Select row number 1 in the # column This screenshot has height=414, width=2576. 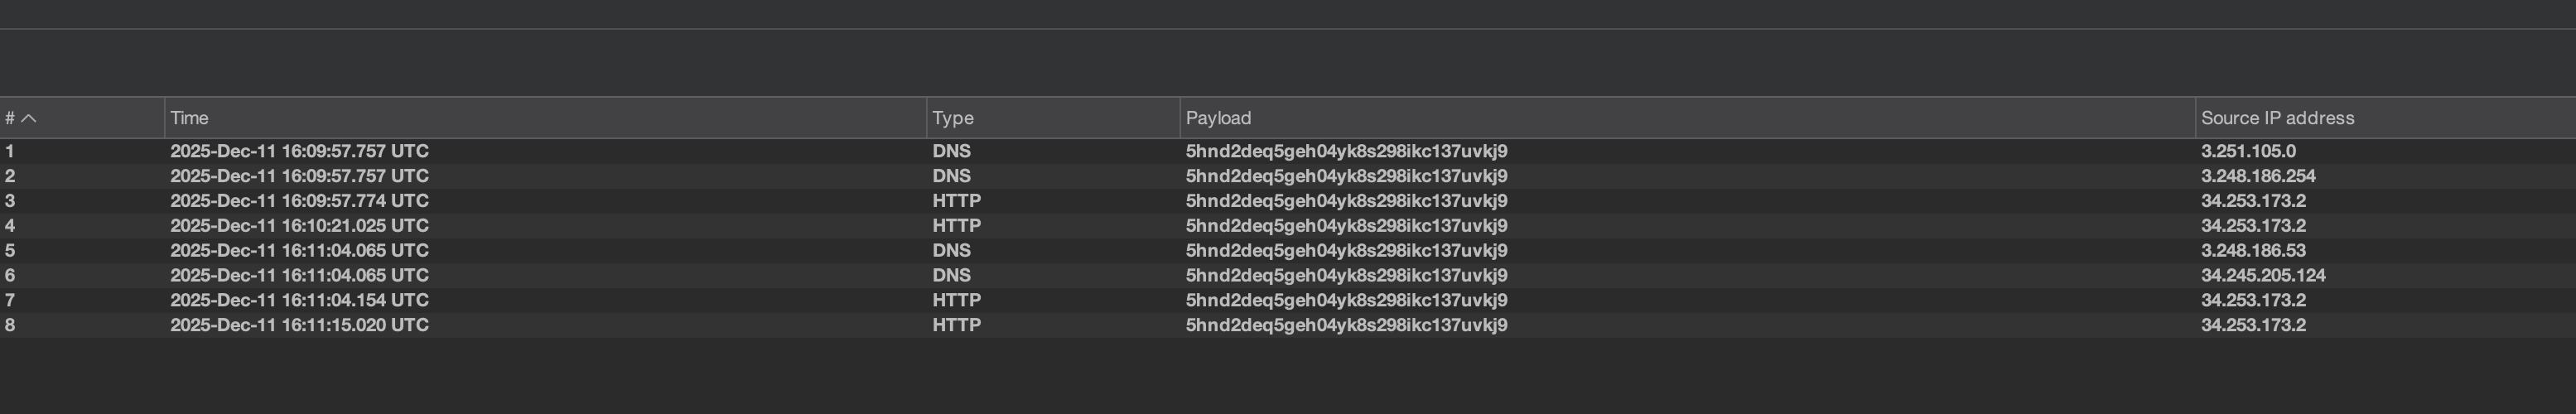pos(10,151)
